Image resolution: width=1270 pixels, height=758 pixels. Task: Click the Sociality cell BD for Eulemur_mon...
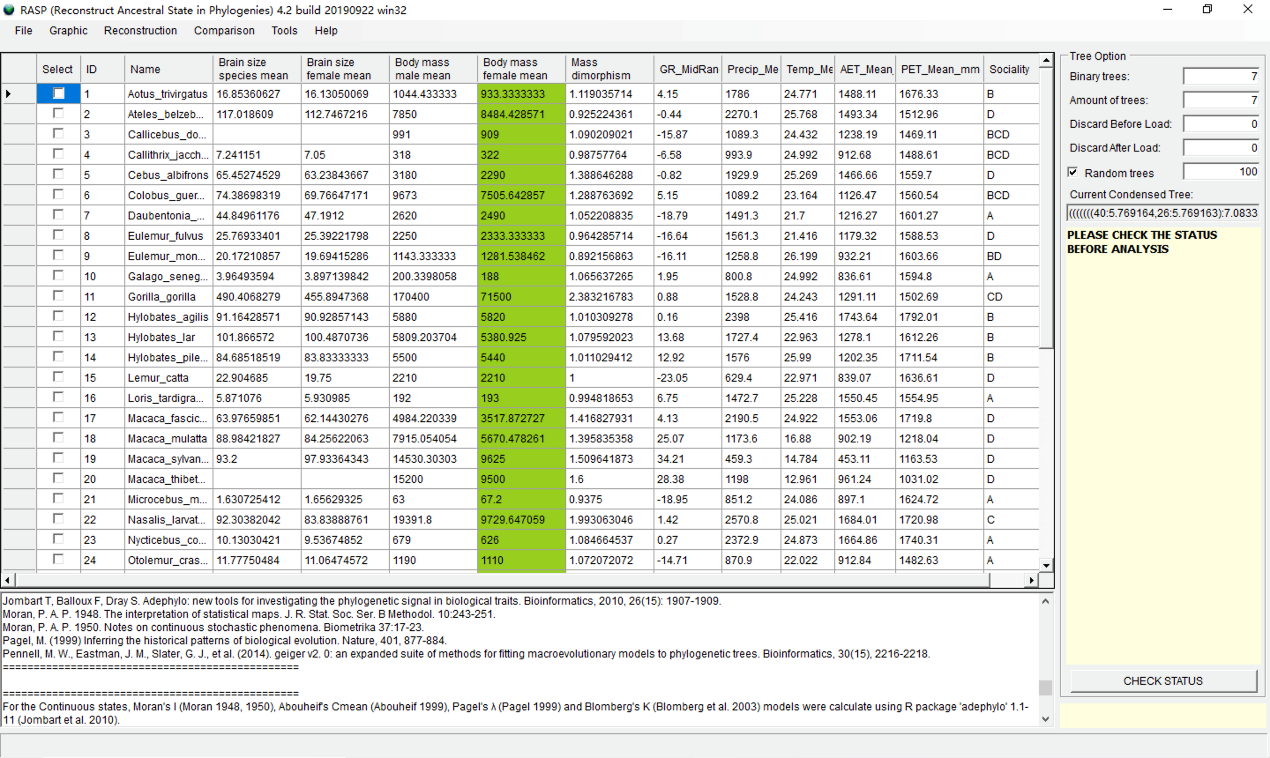click(x=1011, y=256)
